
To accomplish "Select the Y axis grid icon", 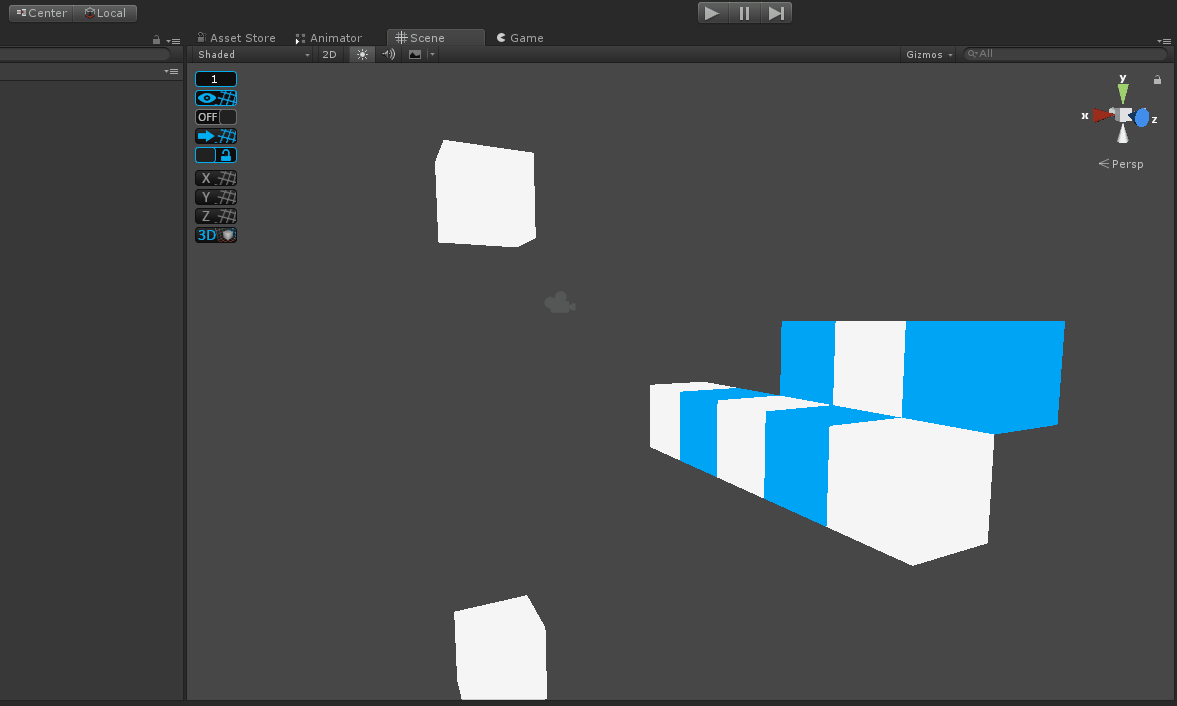I will click(x=216, y=197).
